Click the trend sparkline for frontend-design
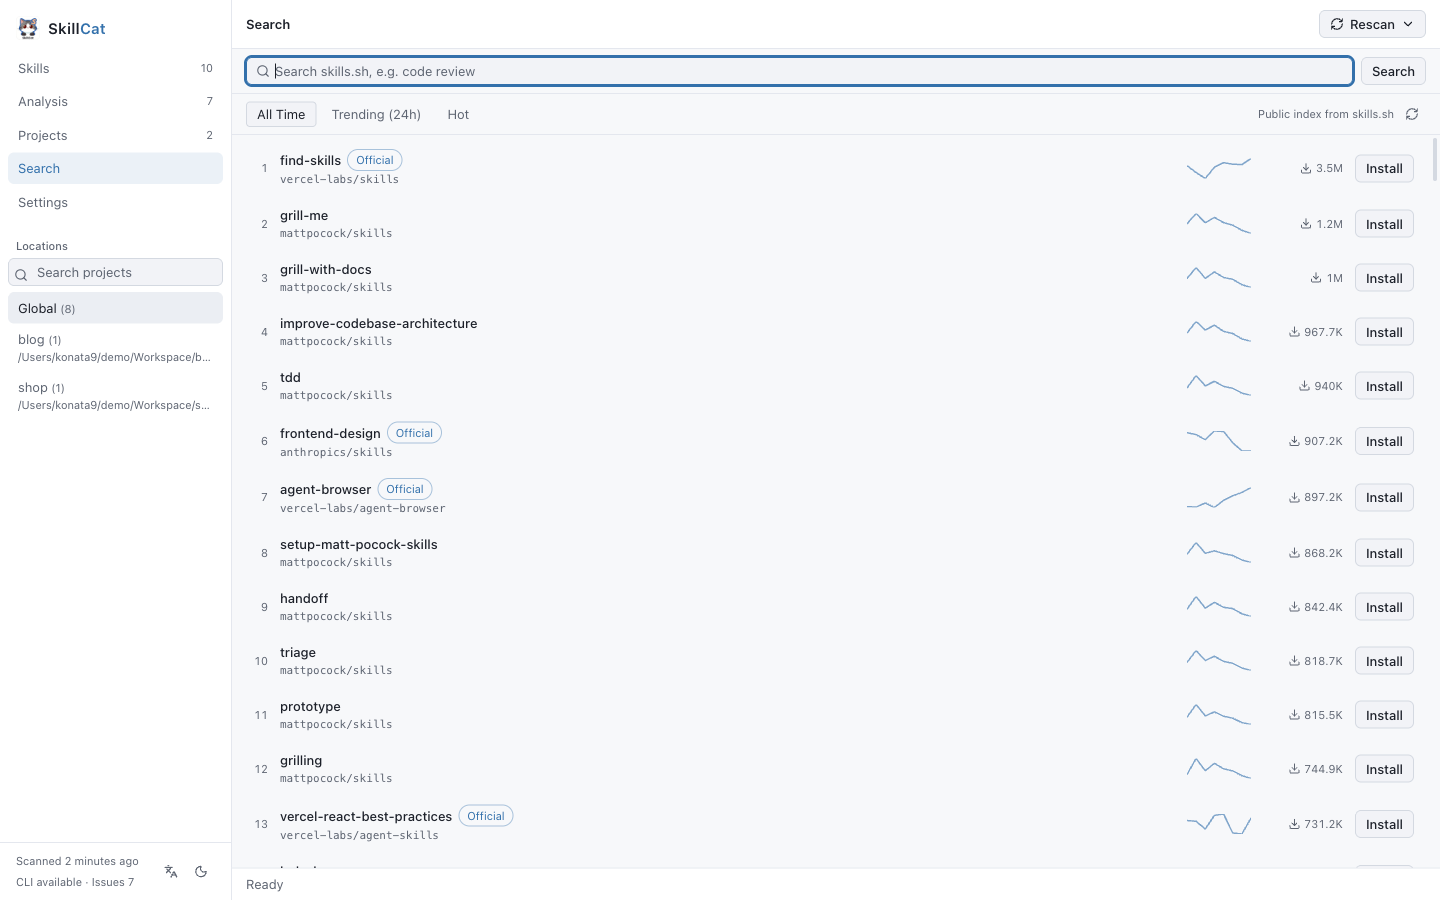The width and height of the screenshot is (1440, 900). pyautogui.click(x=1219, y=441)
